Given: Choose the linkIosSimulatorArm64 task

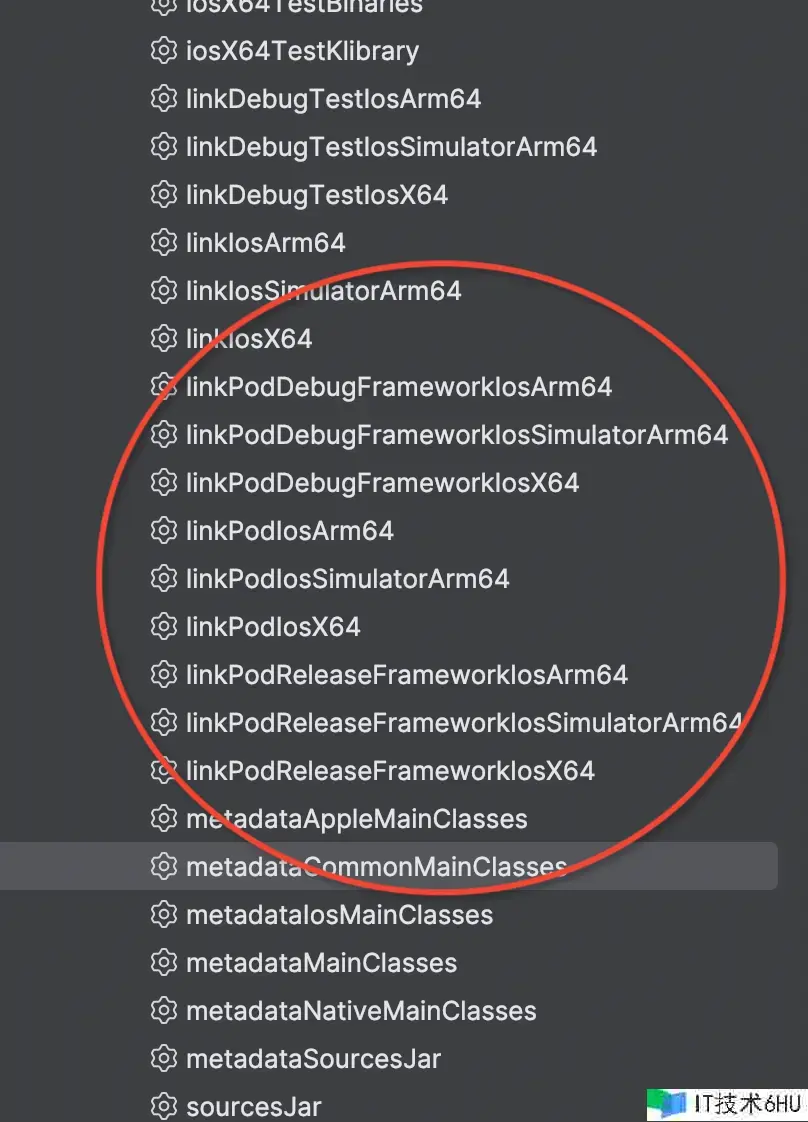Looking at the screenshot, I should tap(323, 291).
